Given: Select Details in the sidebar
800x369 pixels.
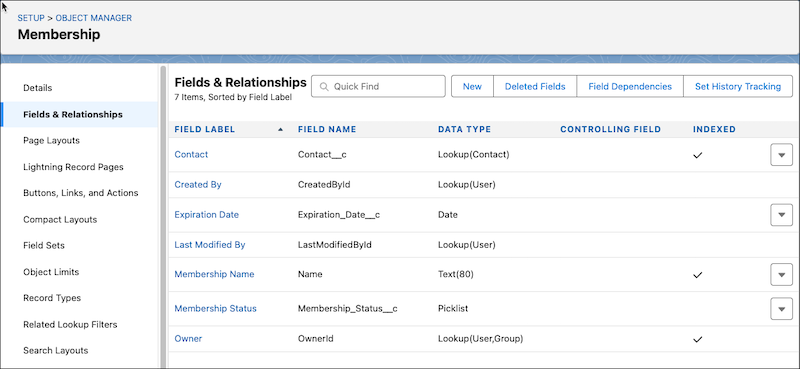Looking at the screenshot, I should (38, 88).
